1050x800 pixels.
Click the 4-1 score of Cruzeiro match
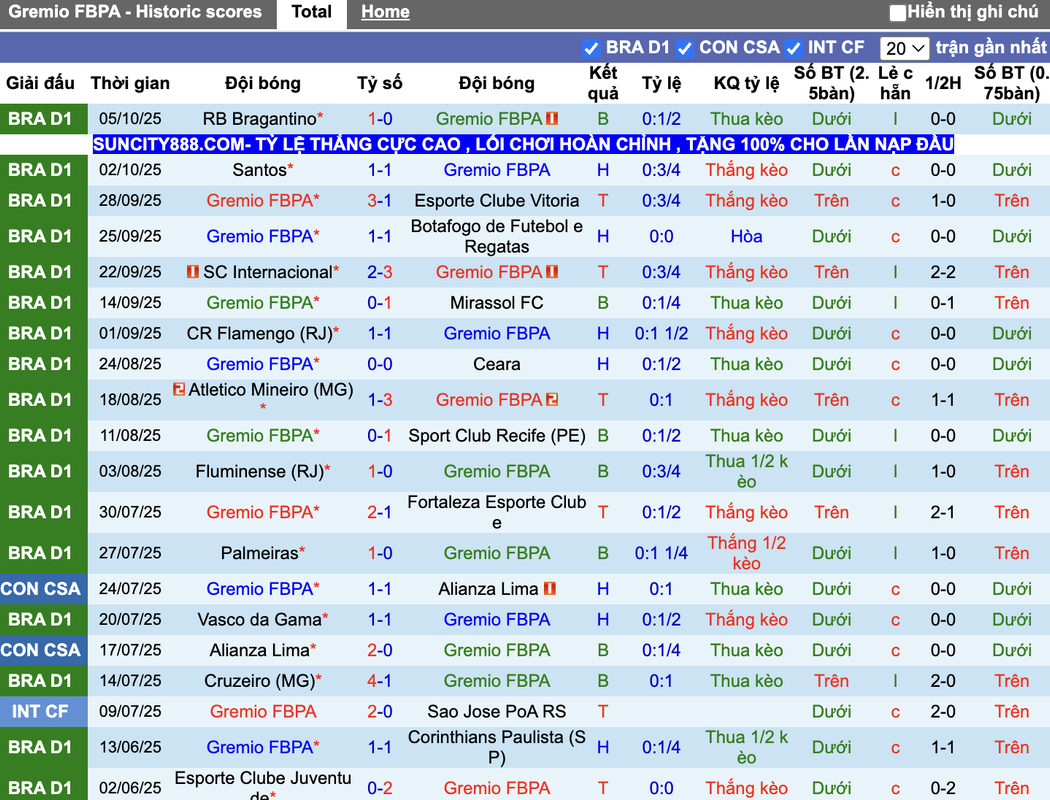(x=380, y=681)
